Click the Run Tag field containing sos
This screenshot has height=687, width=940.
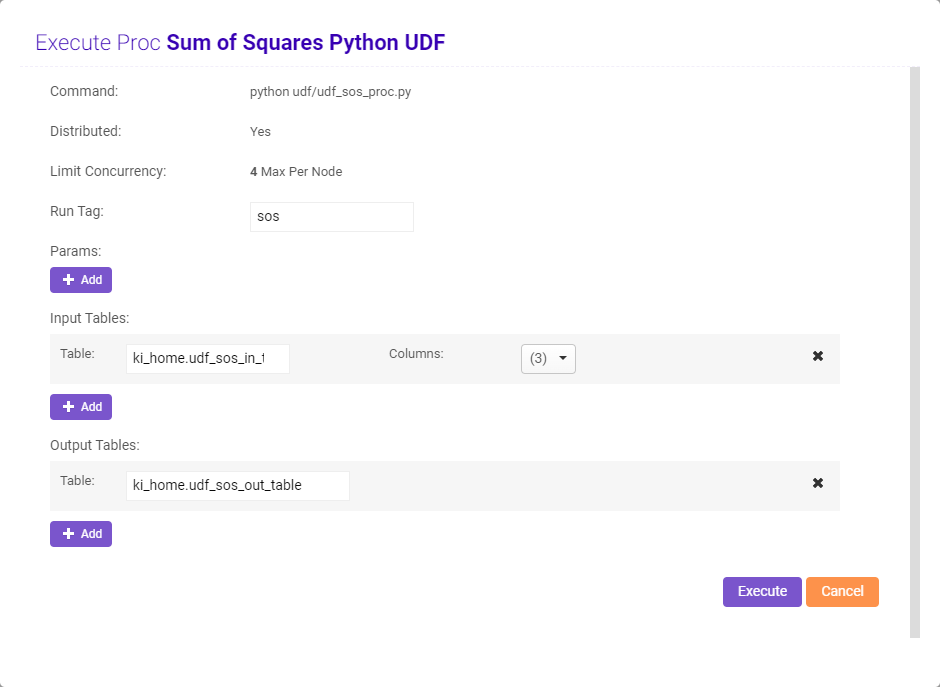(x=331, y=216)
